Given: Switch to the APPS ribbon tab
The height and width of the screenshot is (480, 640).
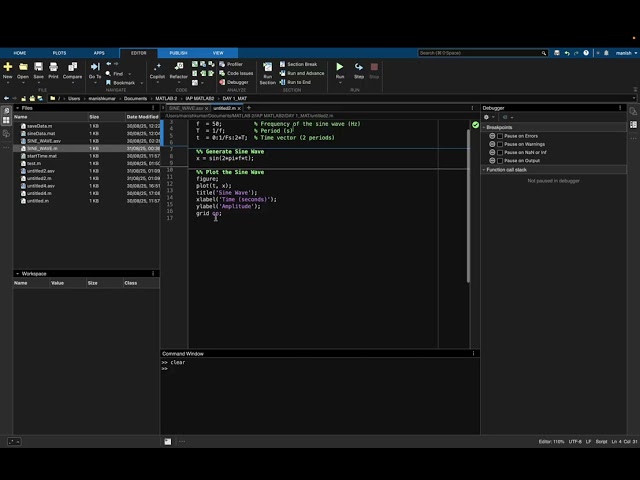Looking at the screenshot, I should (x=99, y=53).
